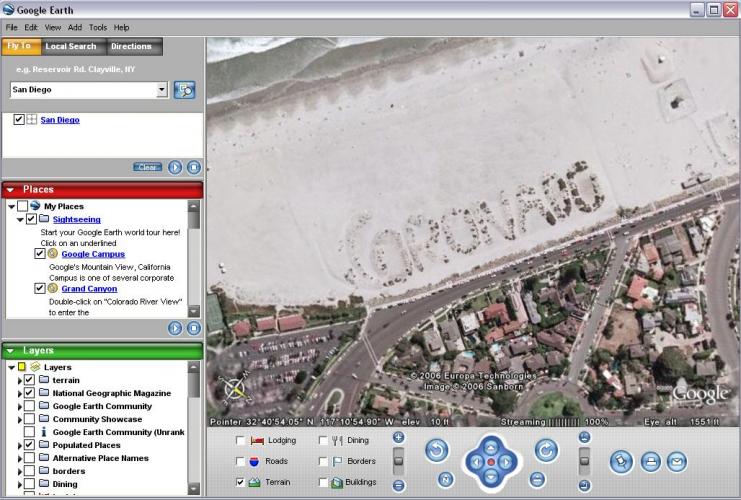This screenshot has height=500, width=741.
Task: Click the Print icon button
Action: click(x=650, y=461)
